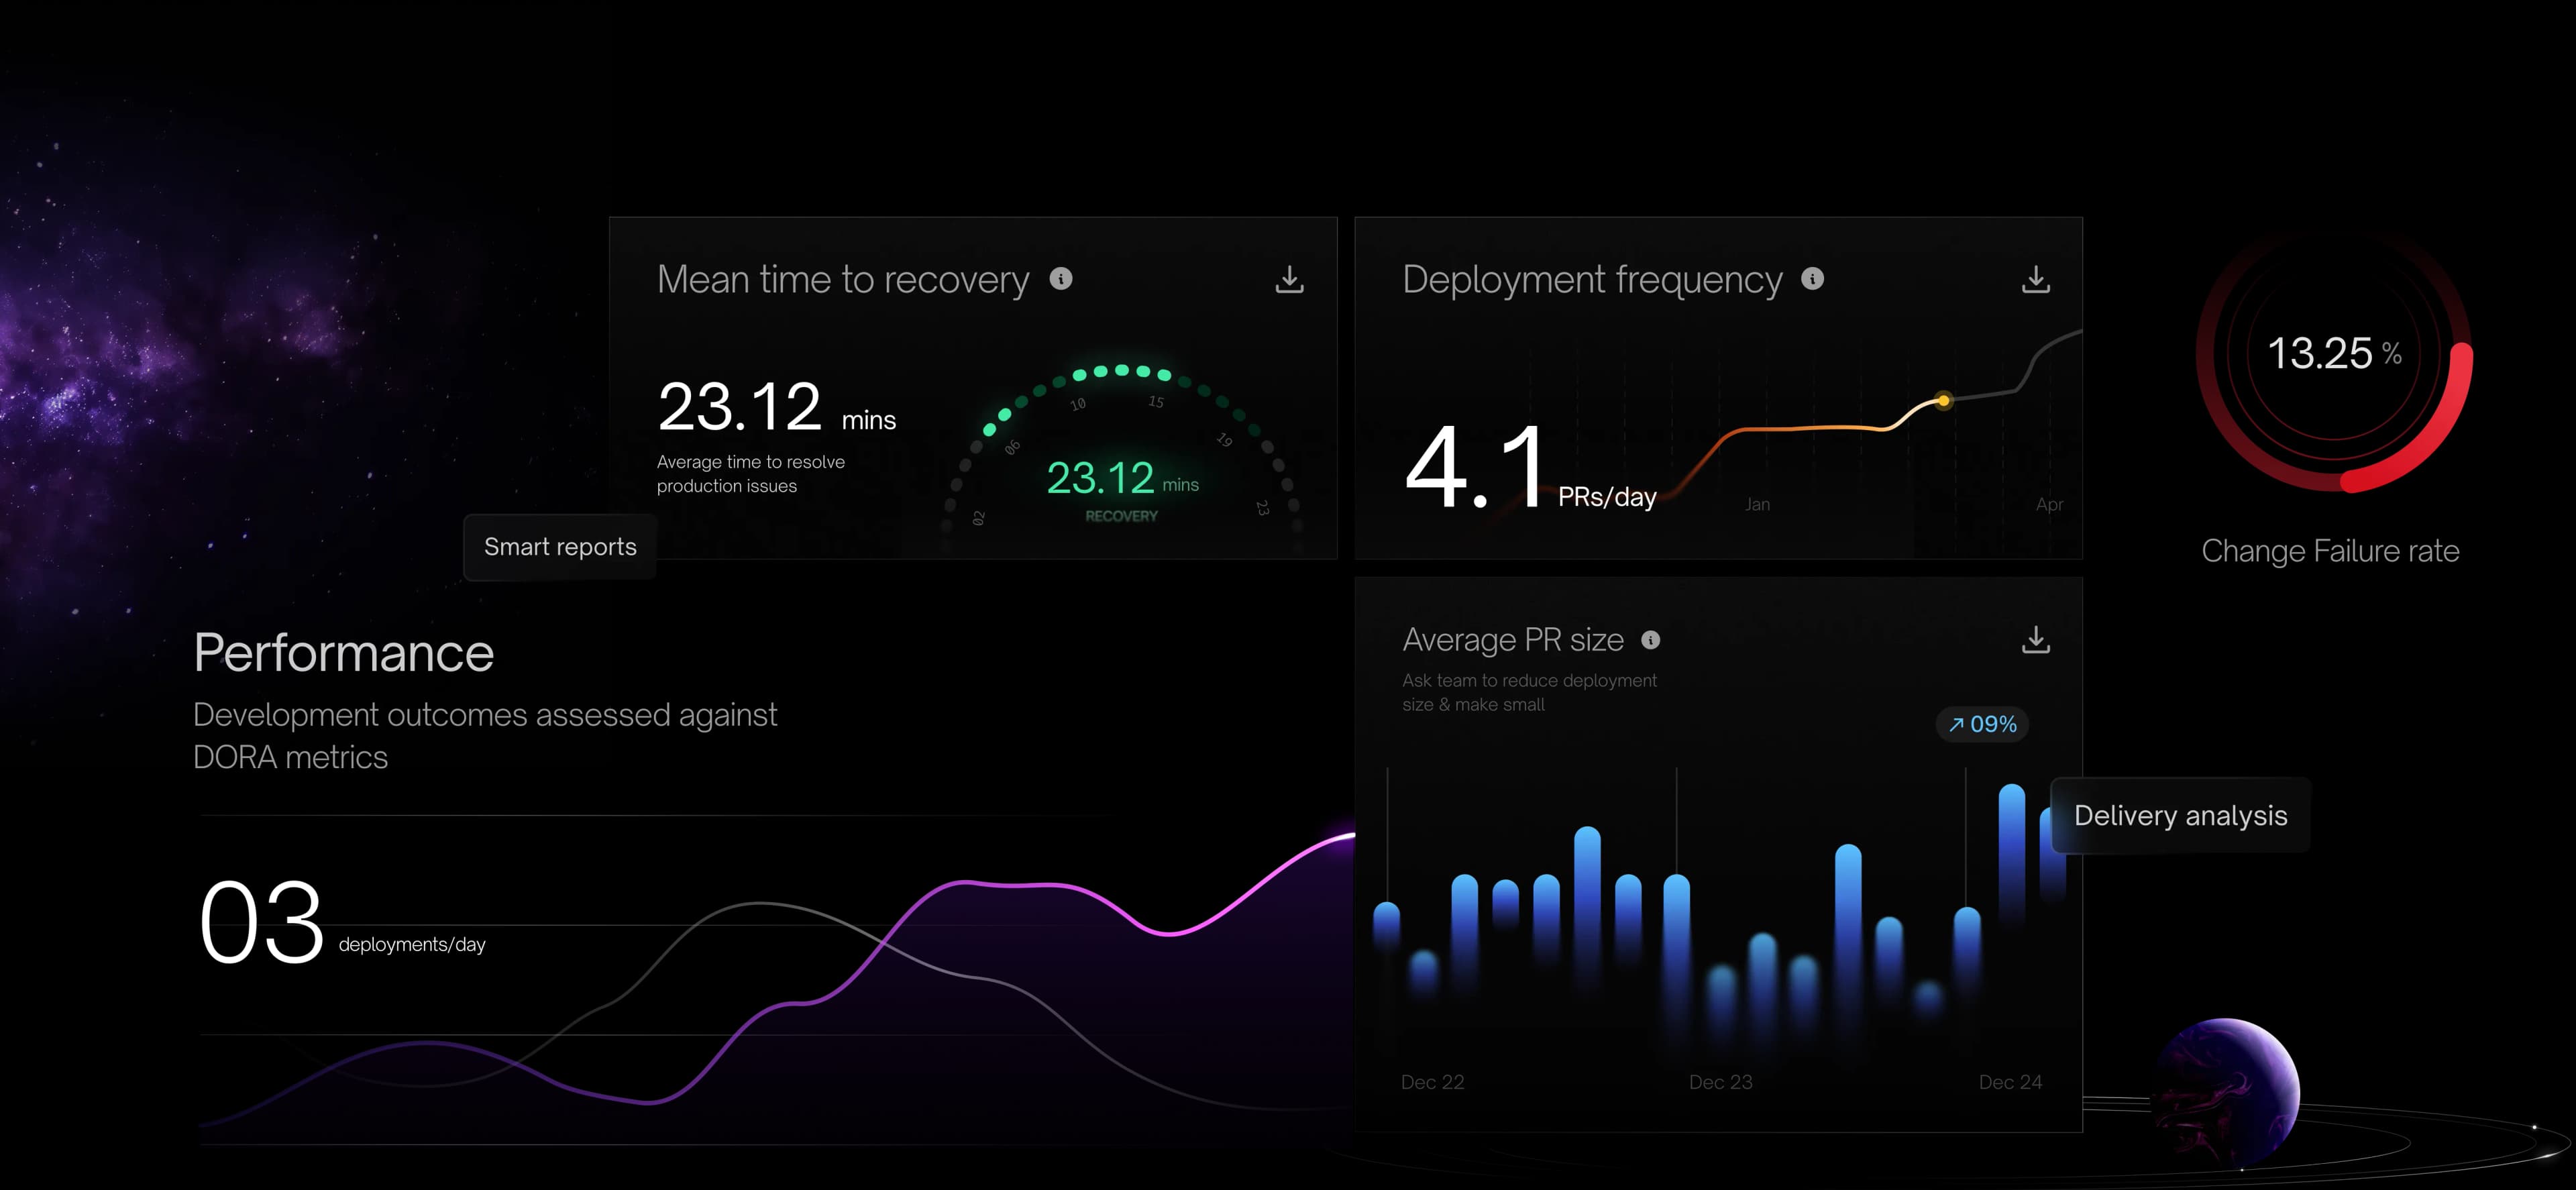The image size is (2576, 1190).
Task: Click the Change Failure rate label
Action: coord(2330,551)
